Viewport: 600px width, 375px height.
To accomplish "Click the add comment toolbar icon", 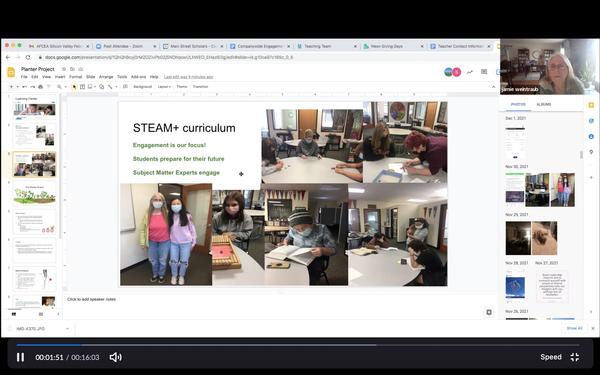I will coord(125,86).
